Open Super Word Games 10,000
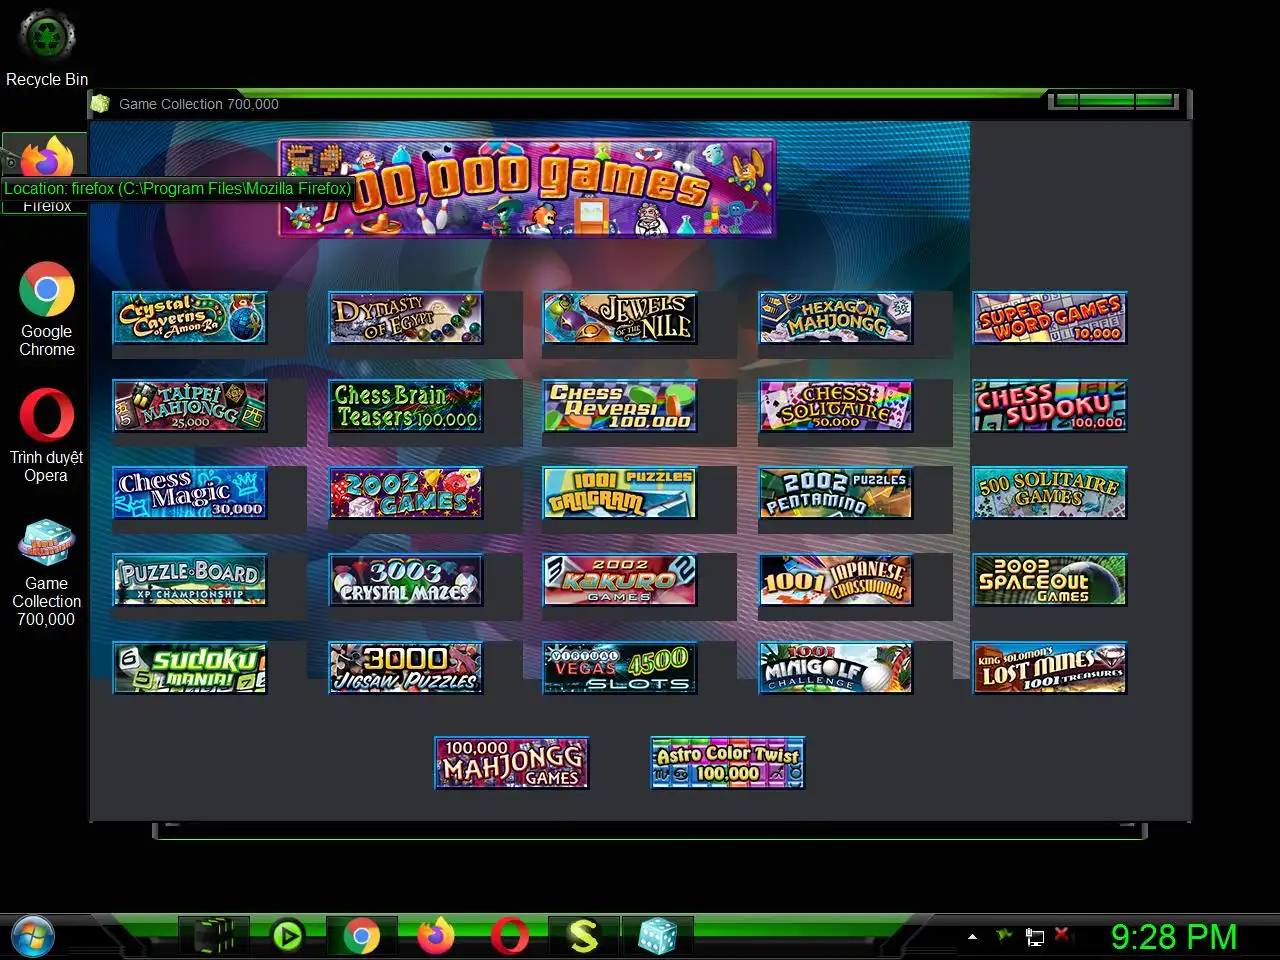 click(x=1050, y=318)
